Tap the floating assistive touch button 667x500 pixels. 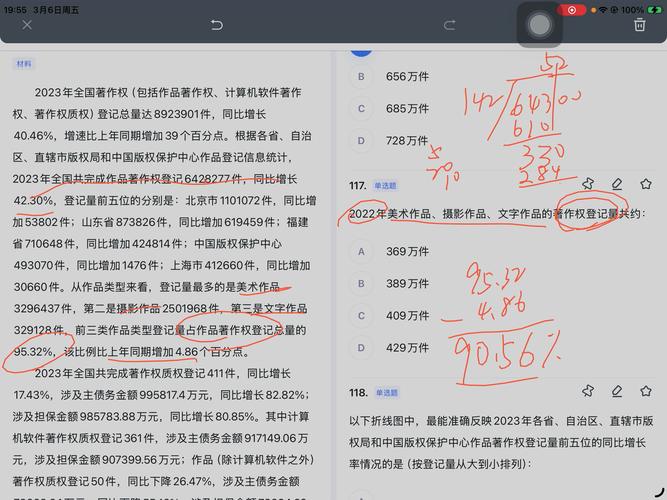pos(539,25)
